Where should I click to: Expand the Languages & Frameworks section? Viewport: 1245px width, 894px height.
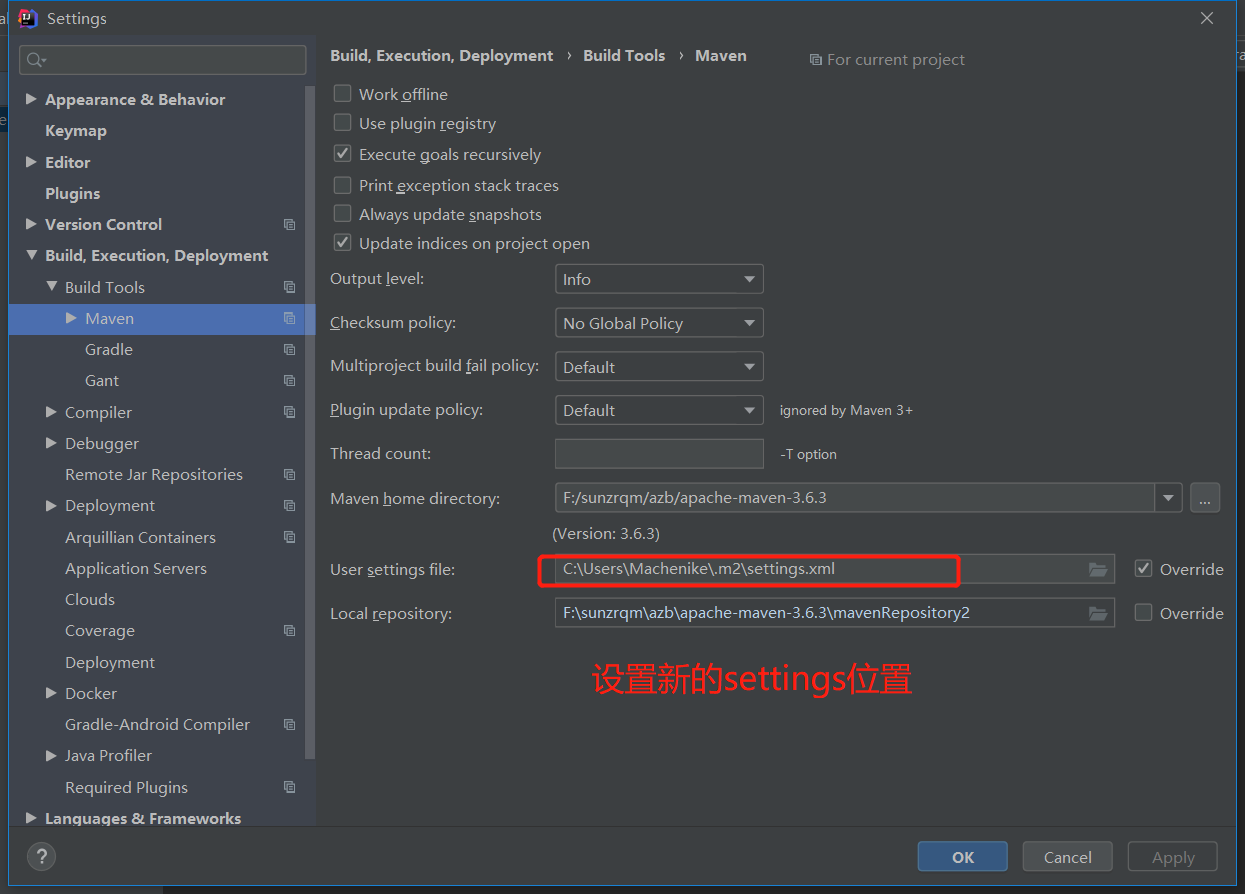pyautogui.click(x=31, y=818)
